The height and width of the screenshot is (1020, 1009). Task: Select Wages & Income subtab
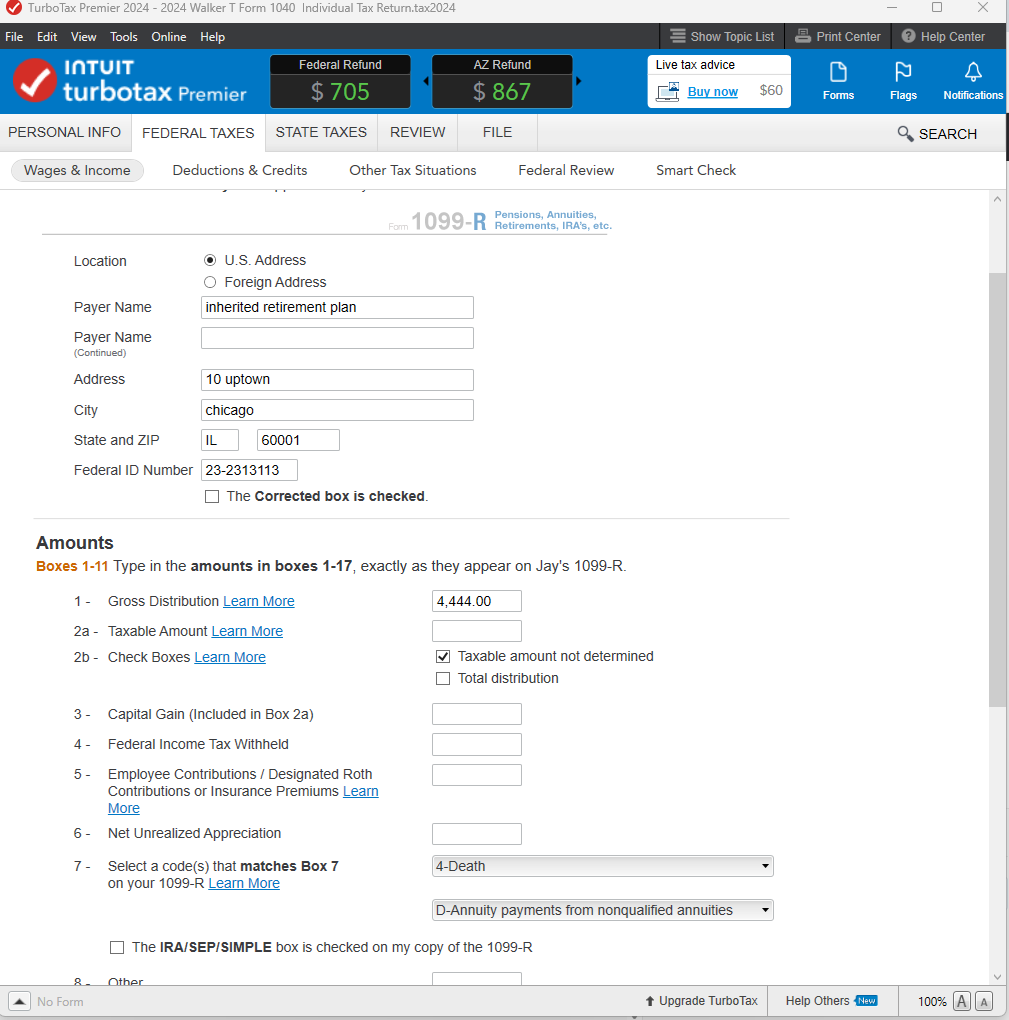(x=77, y=170)
